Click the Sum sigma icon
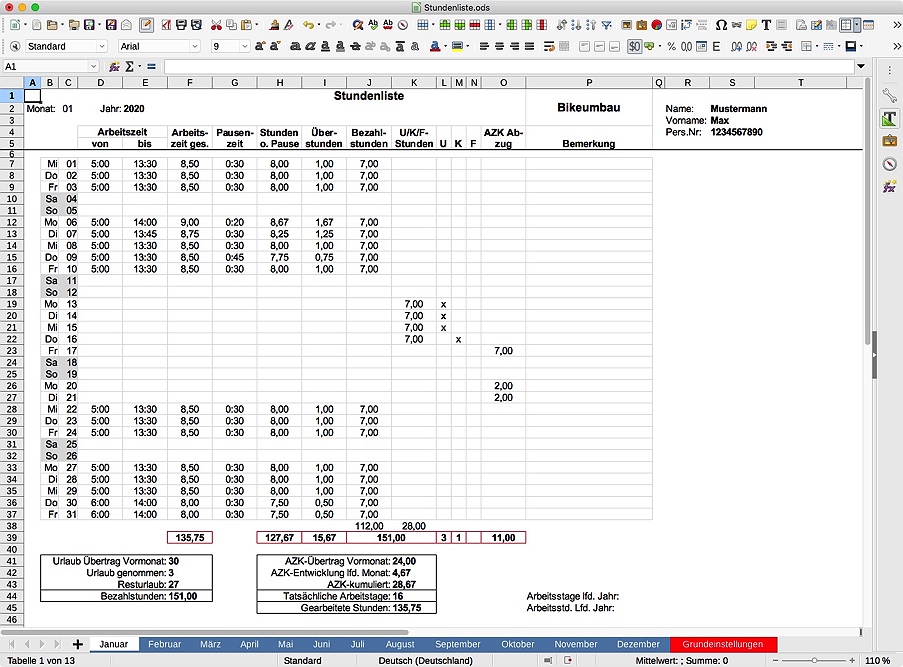 pos(129,66)
